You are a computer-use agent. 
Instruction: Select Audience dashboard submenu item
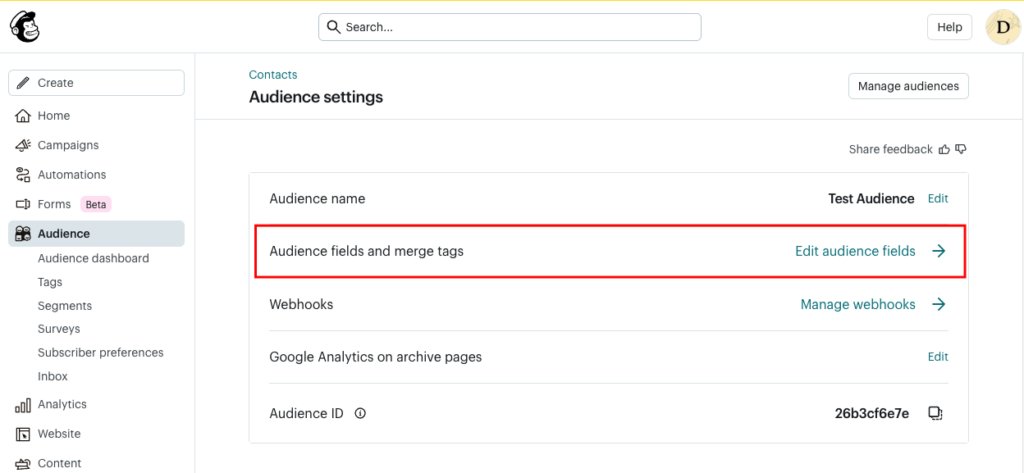(93, 258)
